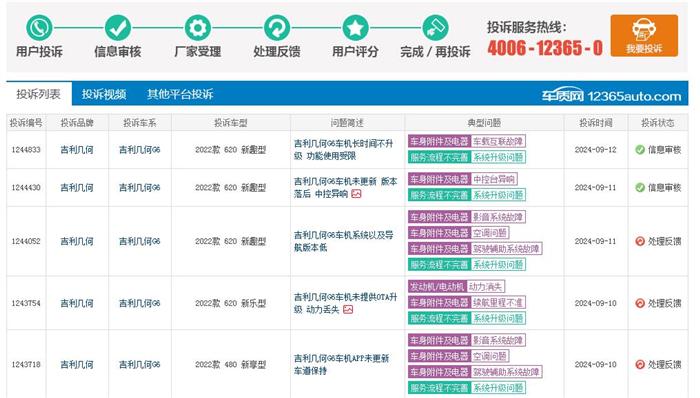Click the 信息审核 checkmark icon
700x398 pixels.
(x=118, y=28)
